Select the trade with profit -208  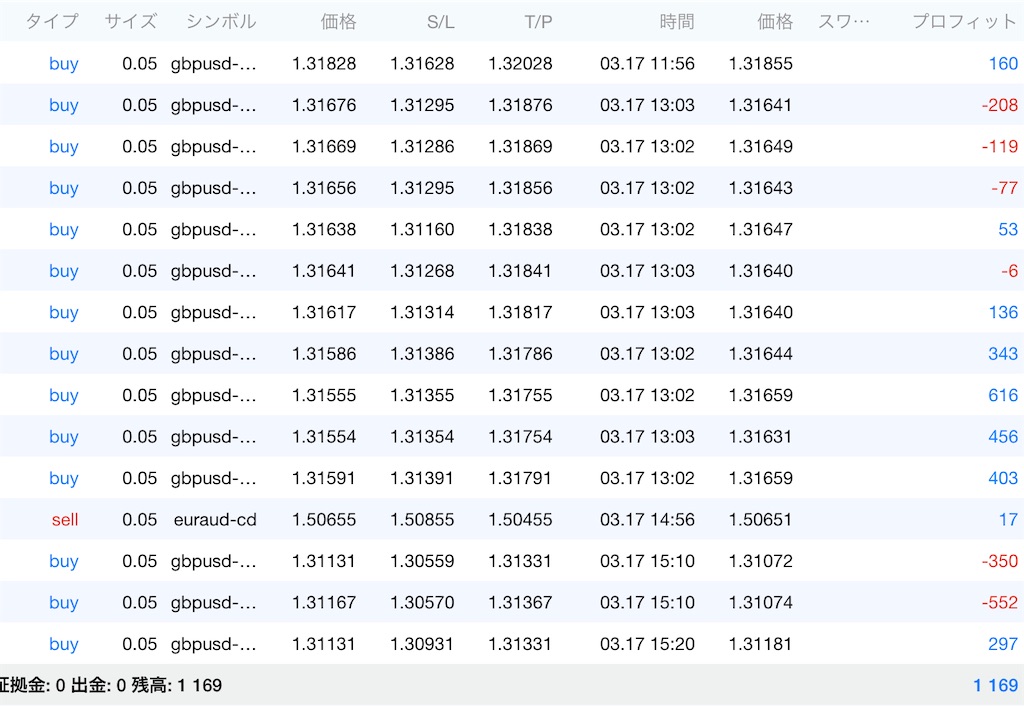[x=512, y=104]
